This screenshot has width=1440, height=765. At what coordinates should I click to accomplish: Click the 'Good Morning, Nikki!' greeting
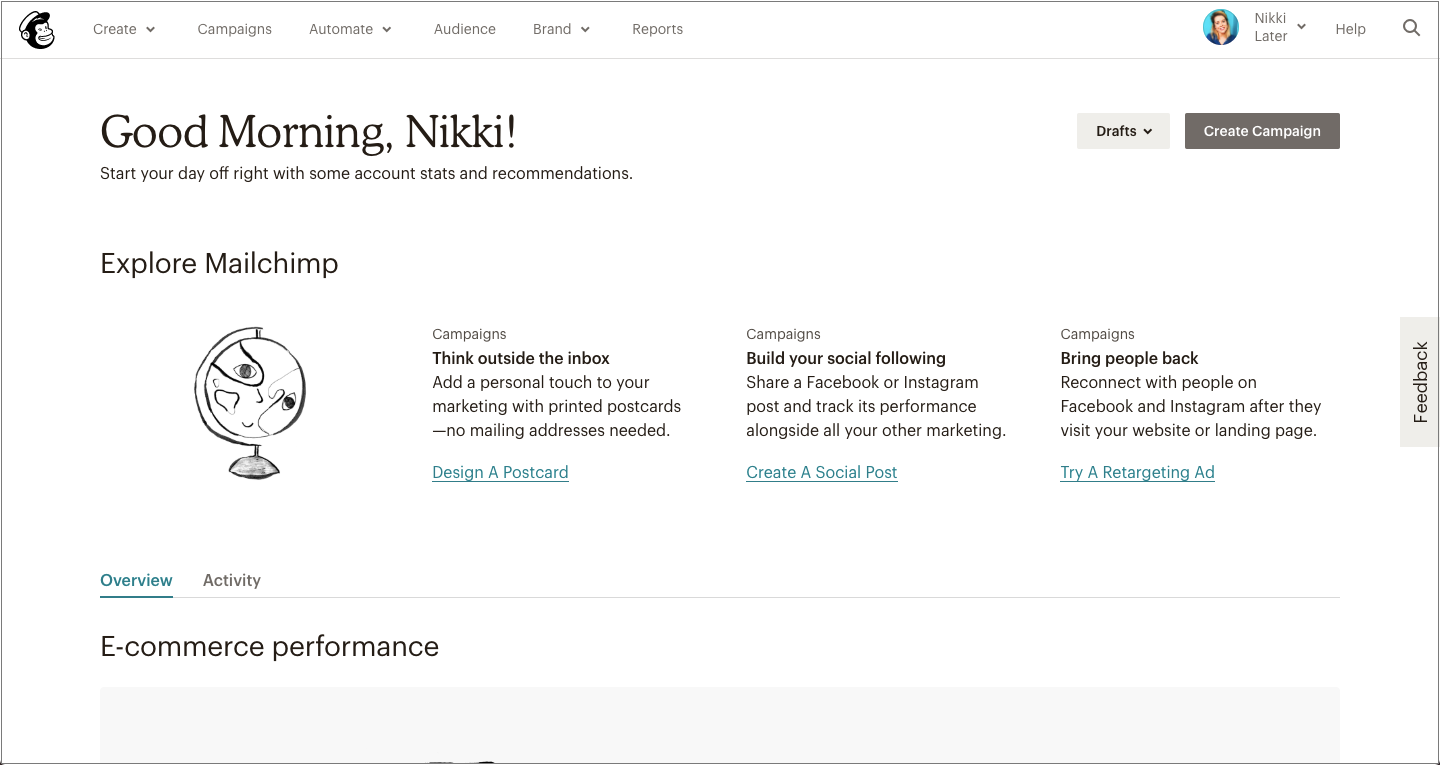[x=308, y=132]
